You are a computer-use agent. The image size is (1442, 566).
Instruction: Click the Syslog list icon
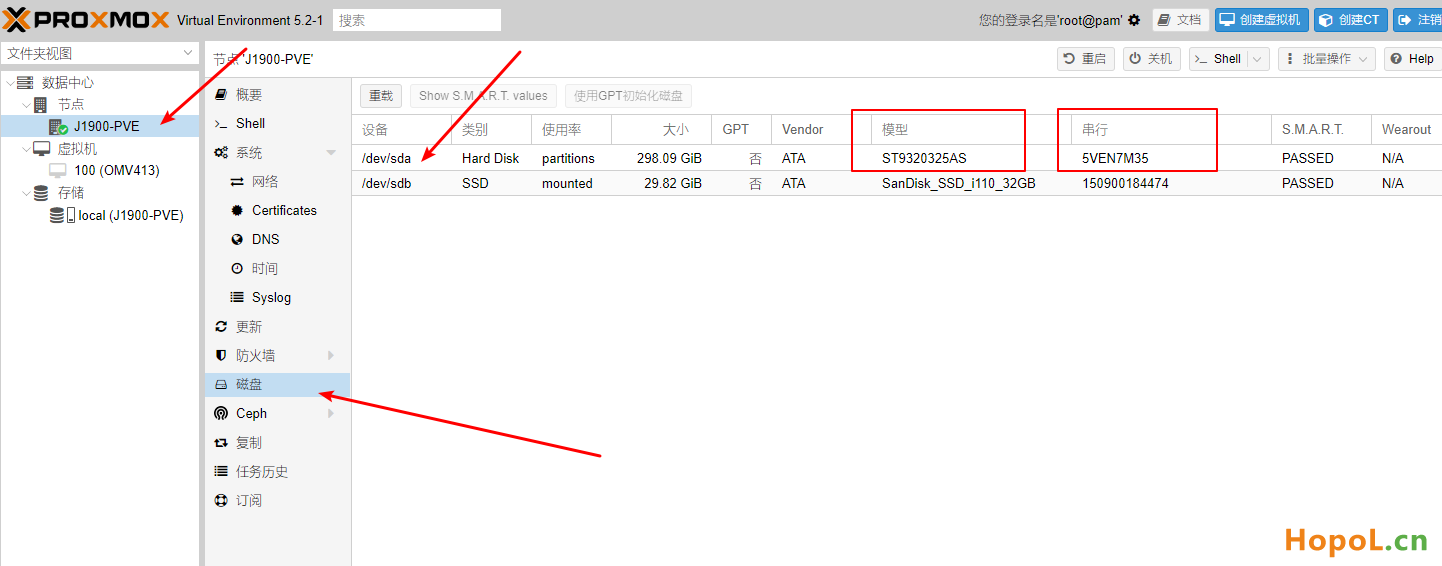[x=237, y=298]
